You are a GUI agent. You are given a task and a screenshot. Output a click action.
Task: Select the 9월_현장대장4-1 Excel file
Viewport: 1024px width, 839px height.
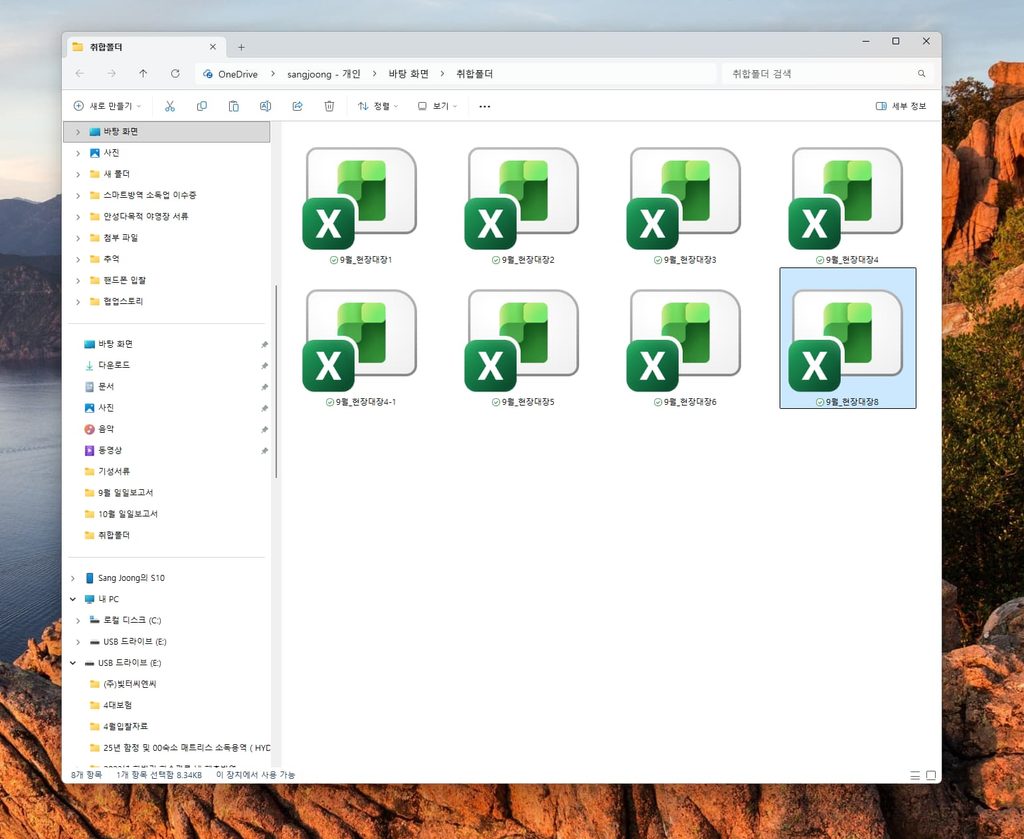point(360,347)
